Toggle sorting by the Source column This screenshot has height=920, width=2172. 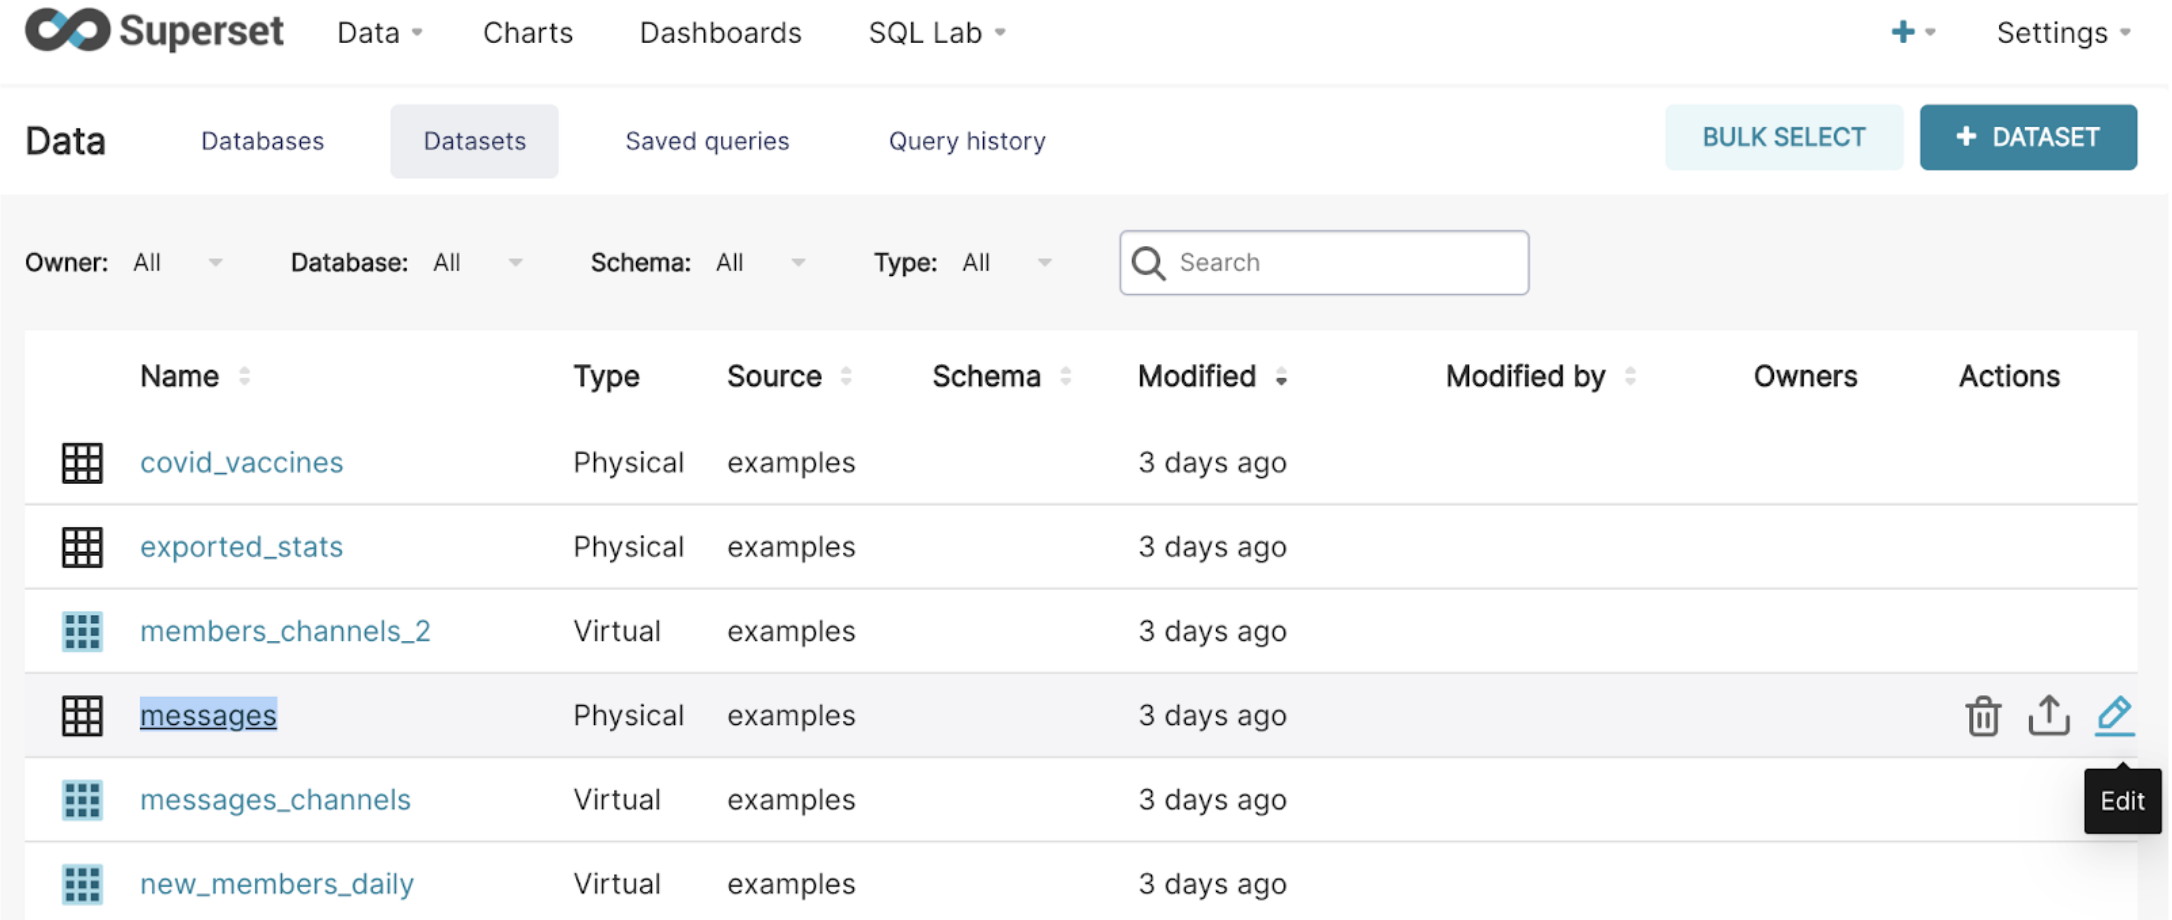[846, 377]
